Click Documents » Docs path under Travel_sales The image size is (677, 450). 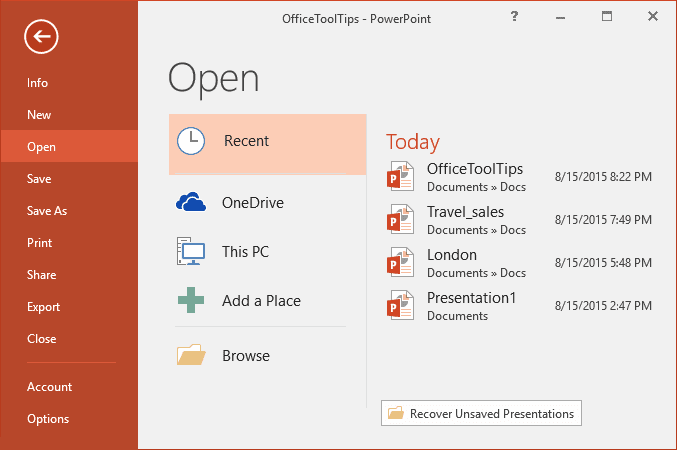pos(476,230)
